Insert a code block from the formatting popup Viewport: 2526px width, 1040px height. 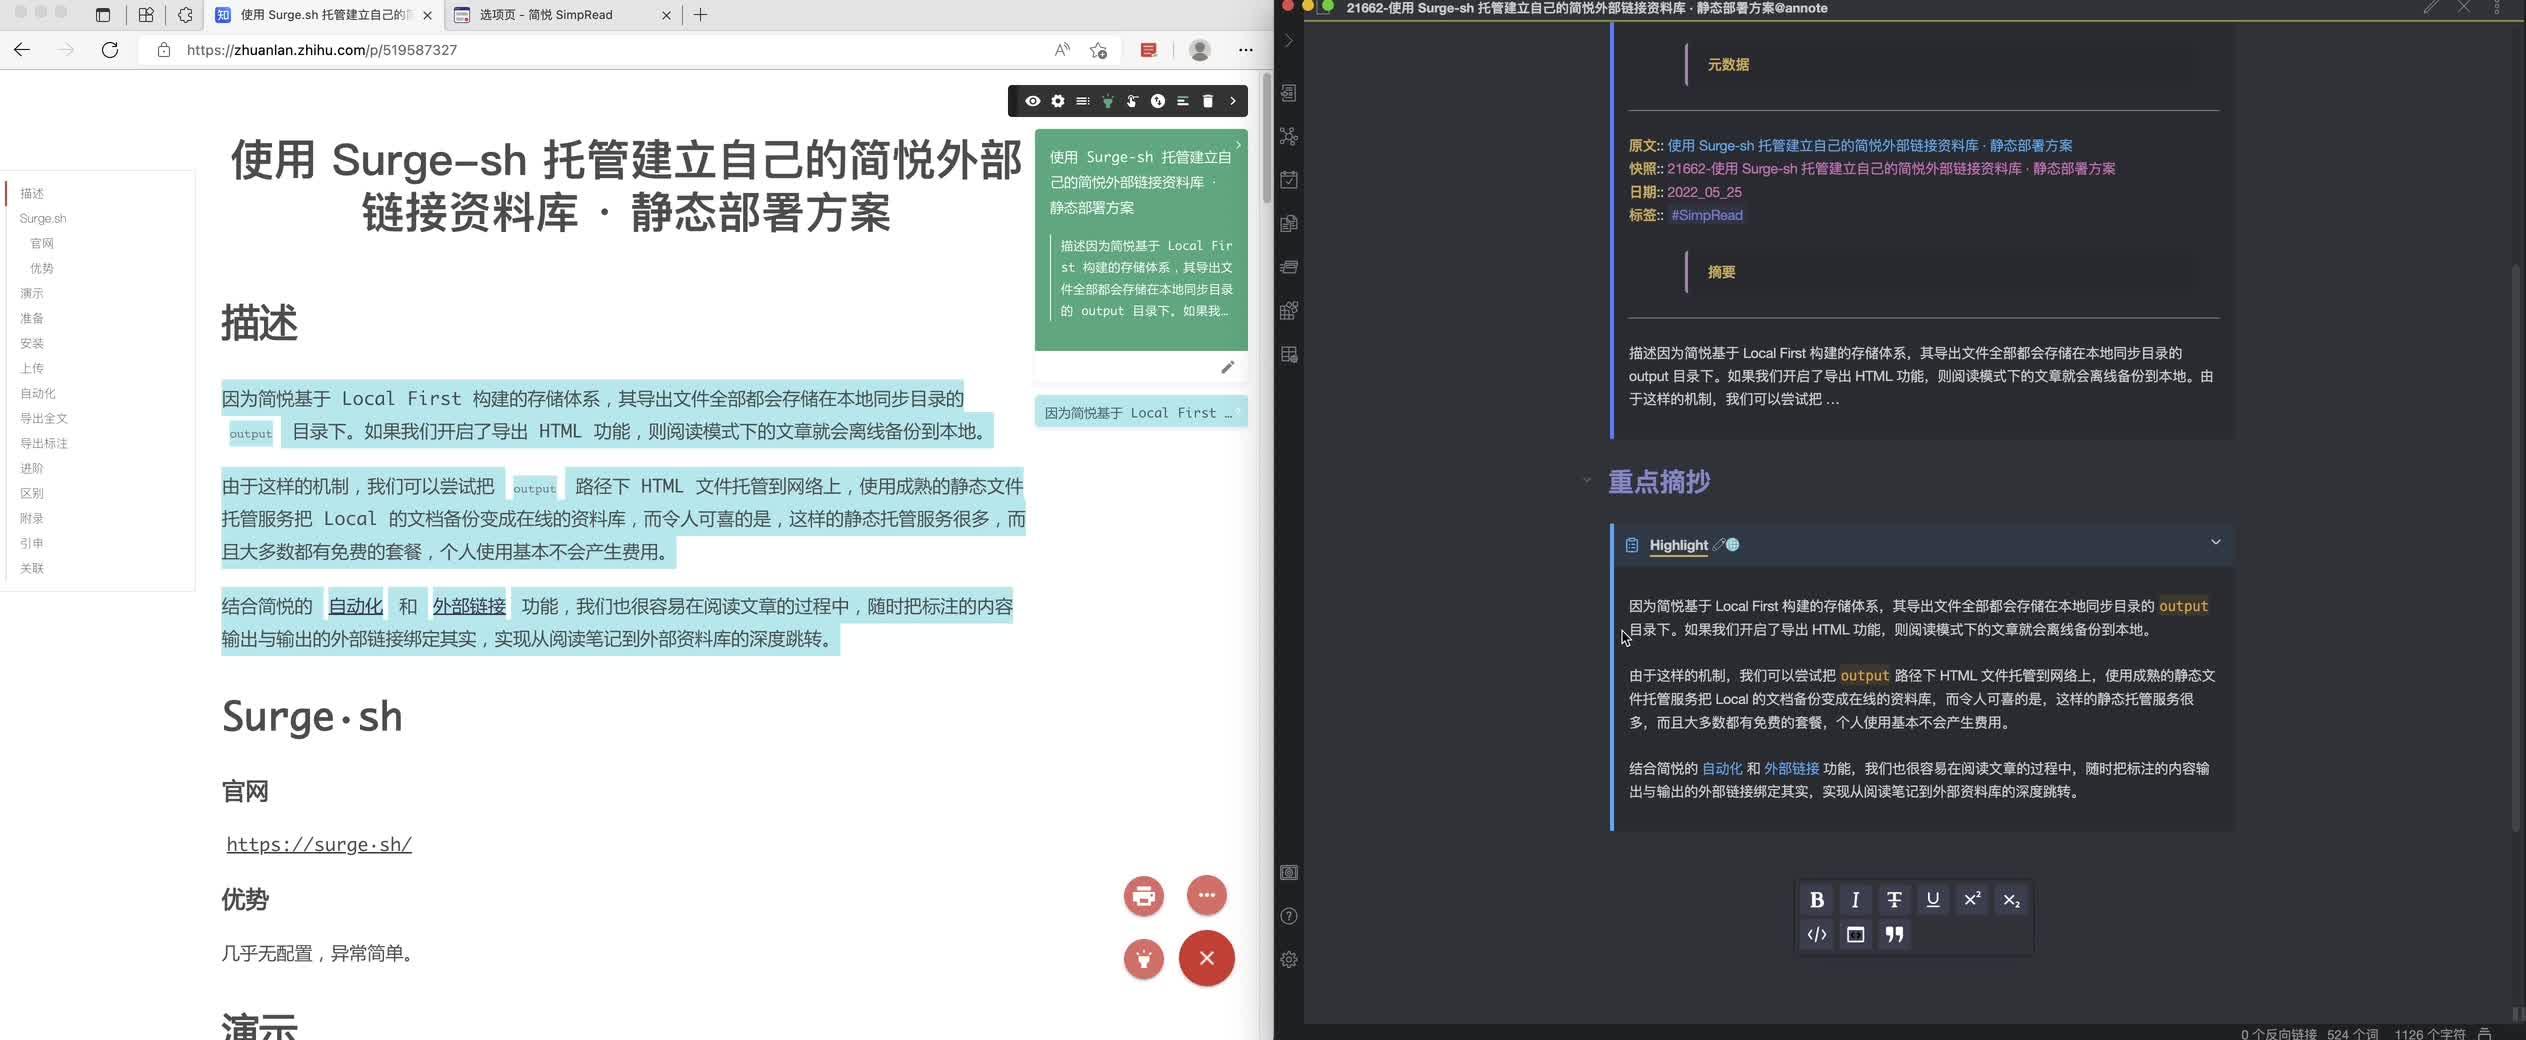pos(1855,934)
